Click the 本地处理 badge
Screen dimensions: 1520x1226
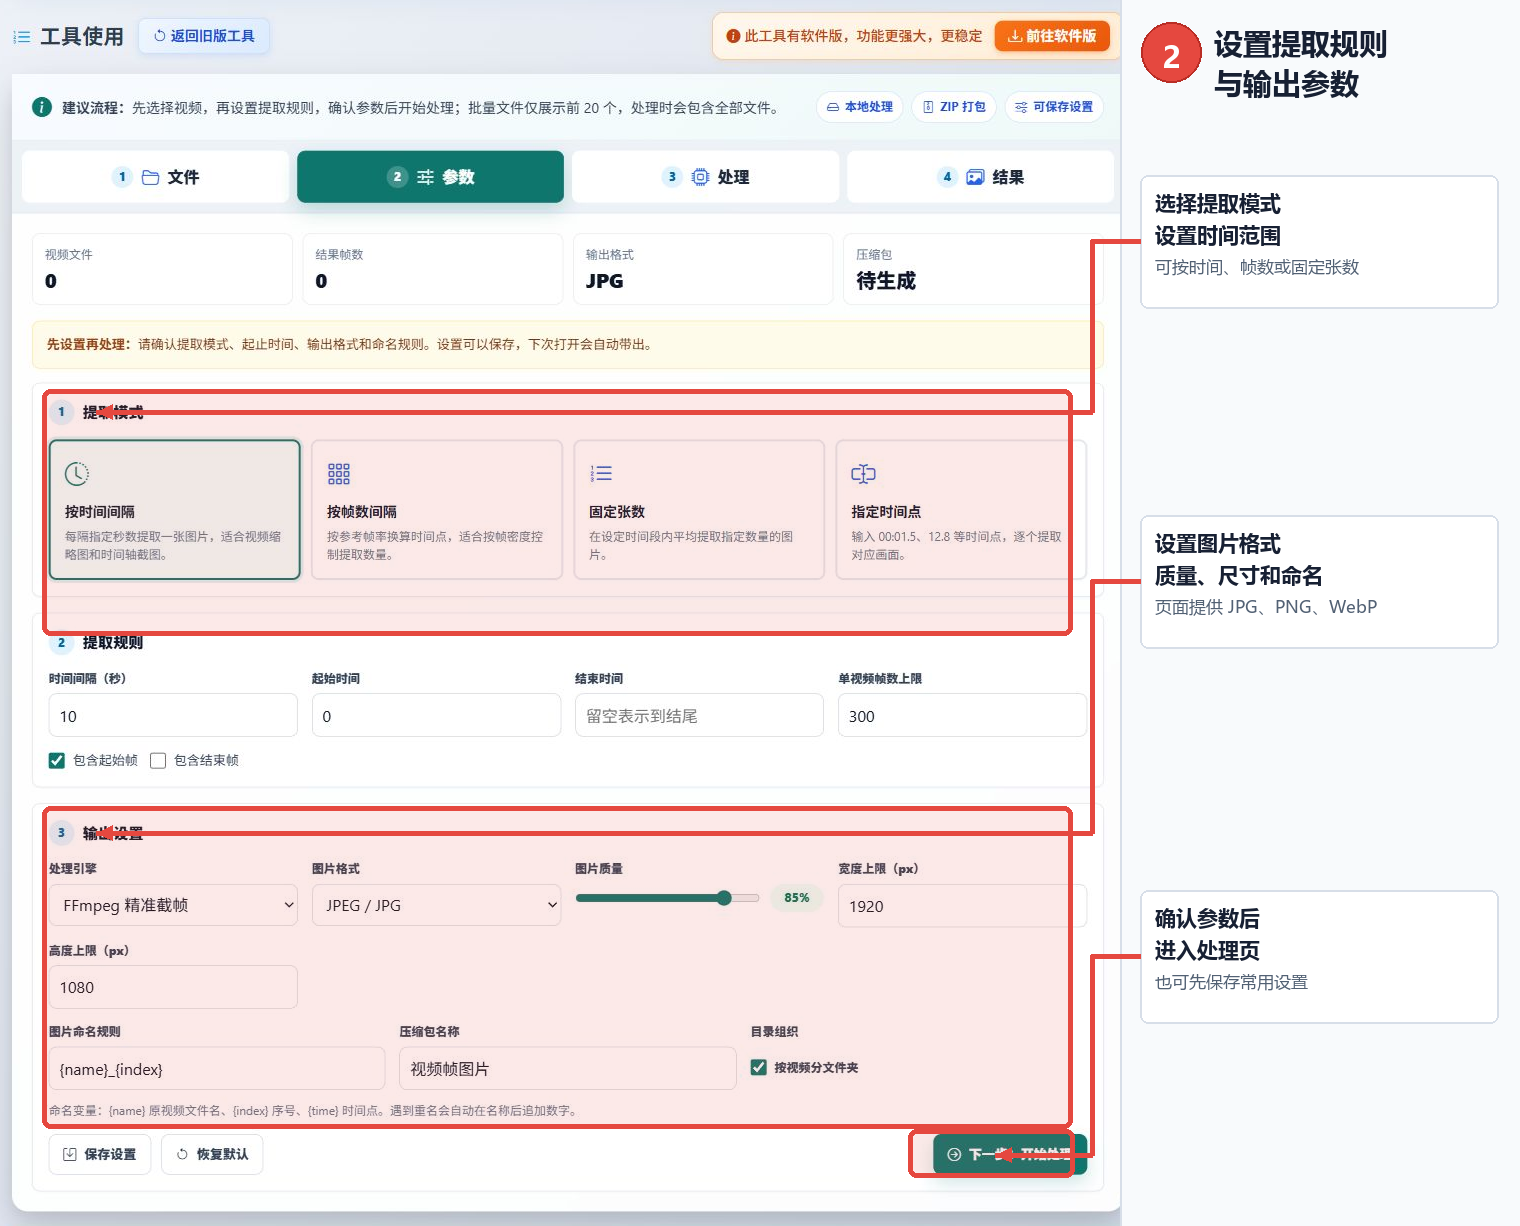(860, 107)
